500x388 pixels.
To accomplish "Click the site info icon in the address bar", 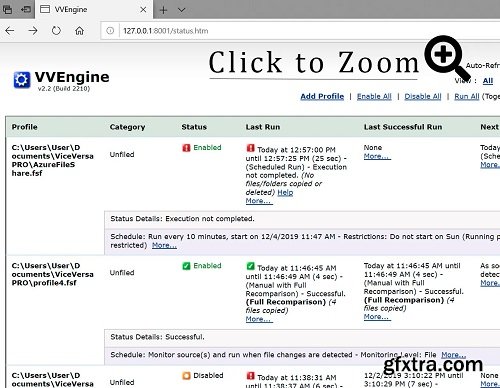I will pos(110,31).
